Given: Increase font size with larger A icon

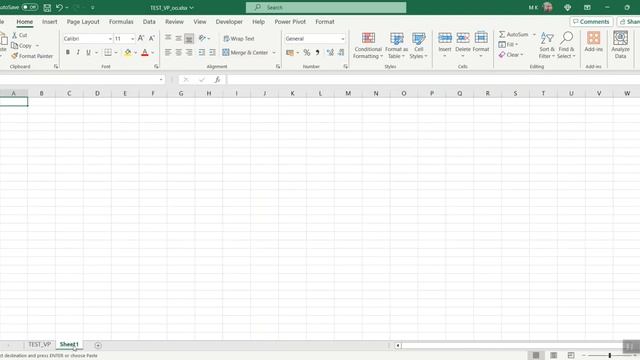Looking at the screenshot, I should tap(141, 38).
